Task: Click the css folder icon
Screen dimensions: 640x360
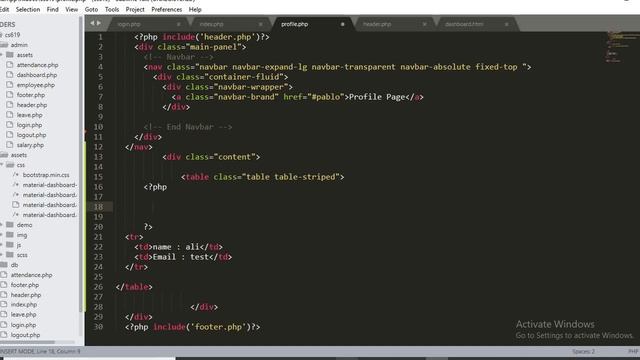Action: point(10,165)
